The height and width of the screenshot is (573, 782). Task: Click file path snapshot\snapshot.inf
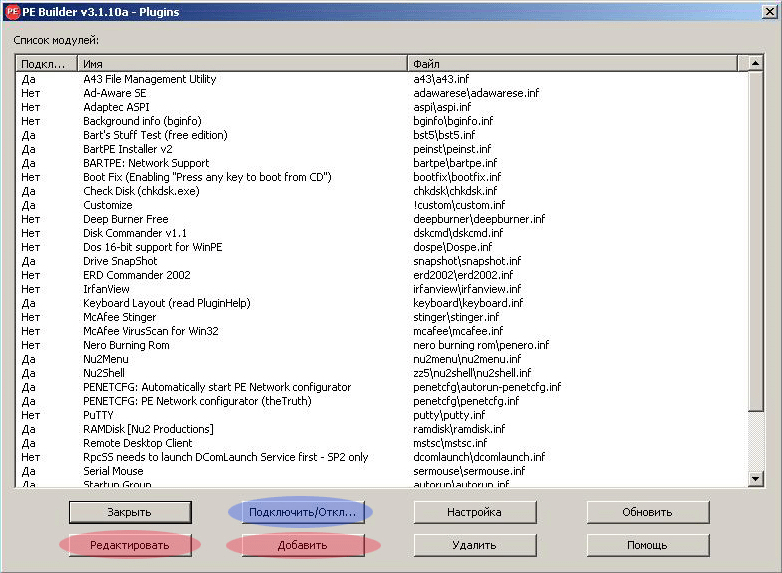[467, 261]
